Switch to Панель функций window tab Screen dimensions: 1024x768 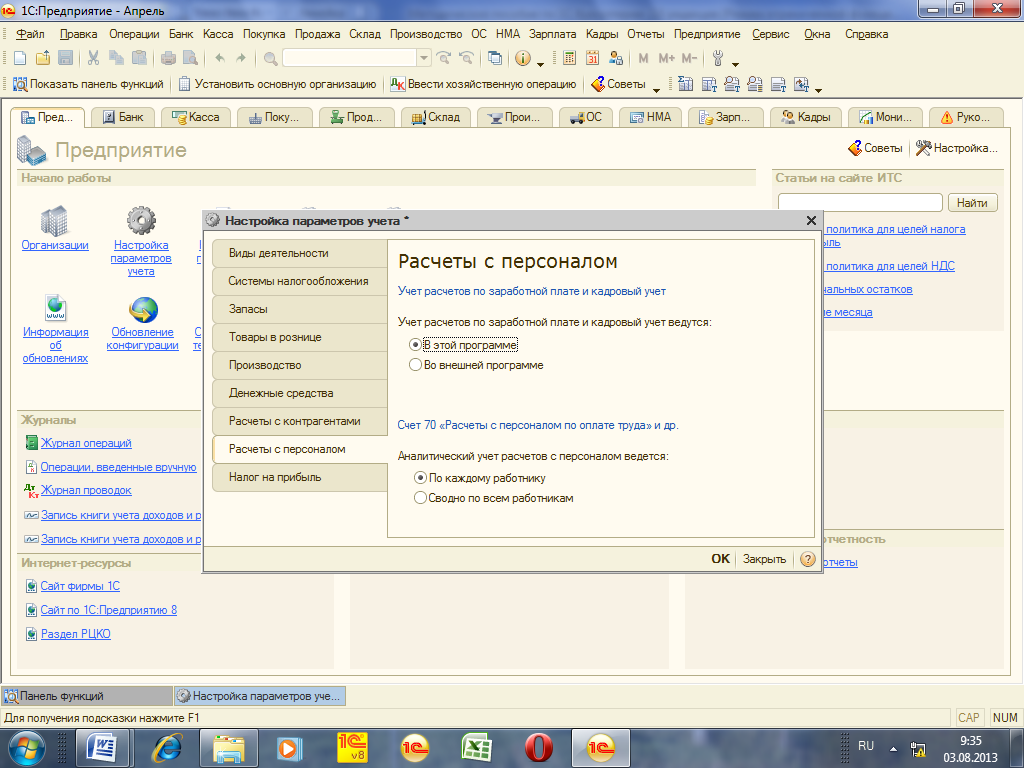point(87,696)
